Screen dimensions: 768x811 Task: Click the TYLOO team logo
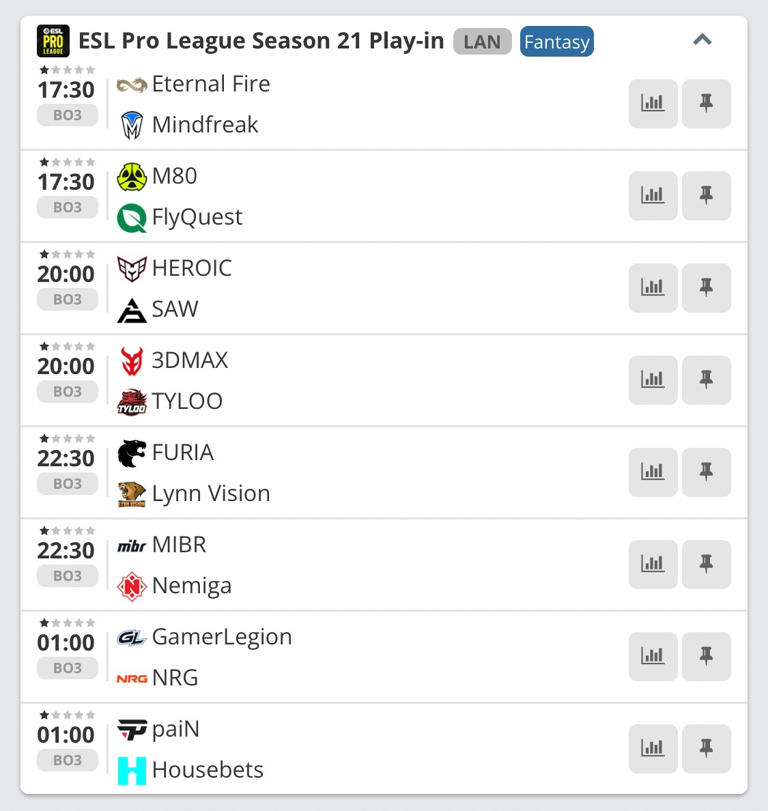[134, 401]
